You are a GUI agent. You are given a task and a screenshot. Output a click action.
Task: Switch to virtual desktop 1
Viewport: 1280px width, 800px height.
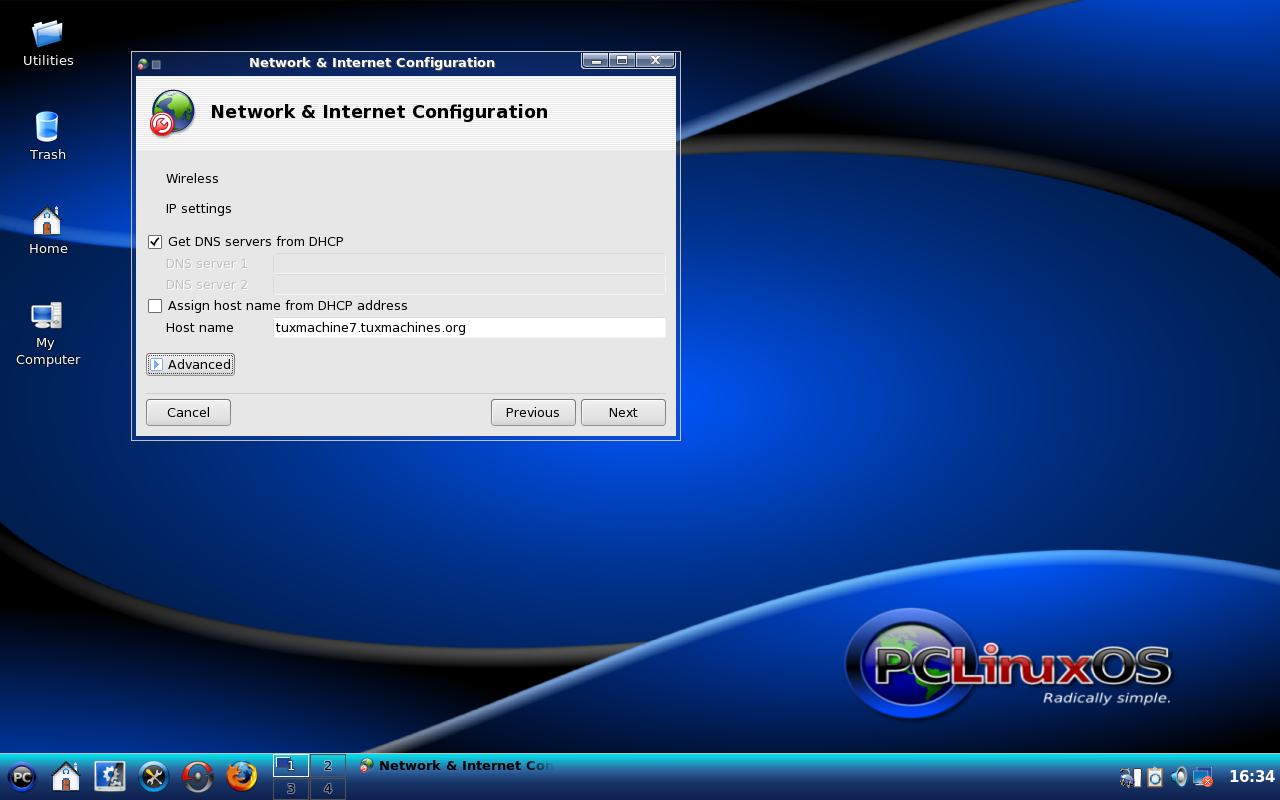tap(291, 766)
